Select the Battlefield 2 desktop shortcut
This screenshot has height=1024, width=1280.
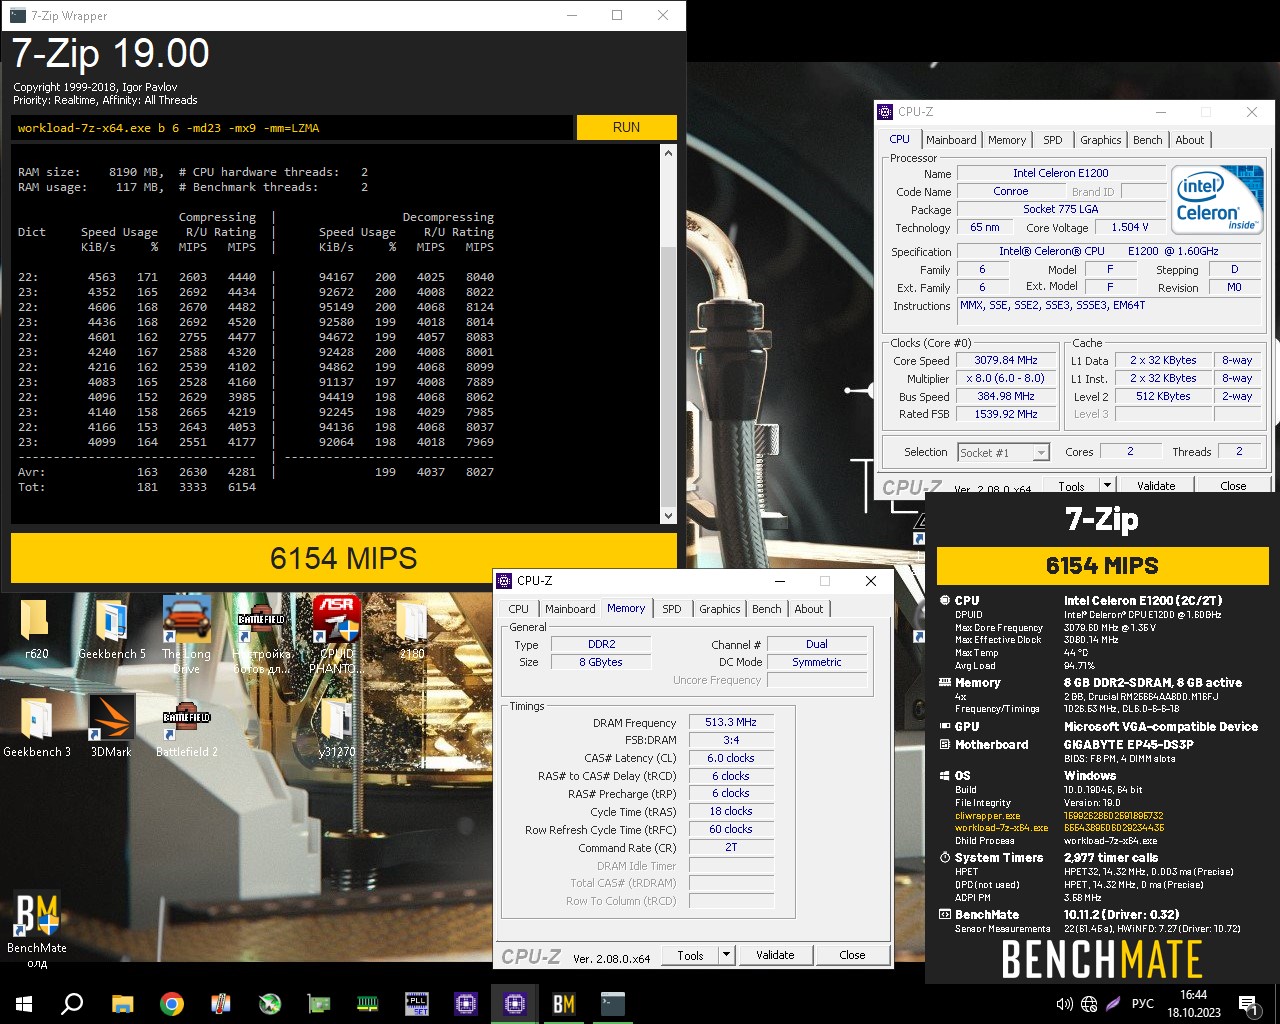click(186, 727)
